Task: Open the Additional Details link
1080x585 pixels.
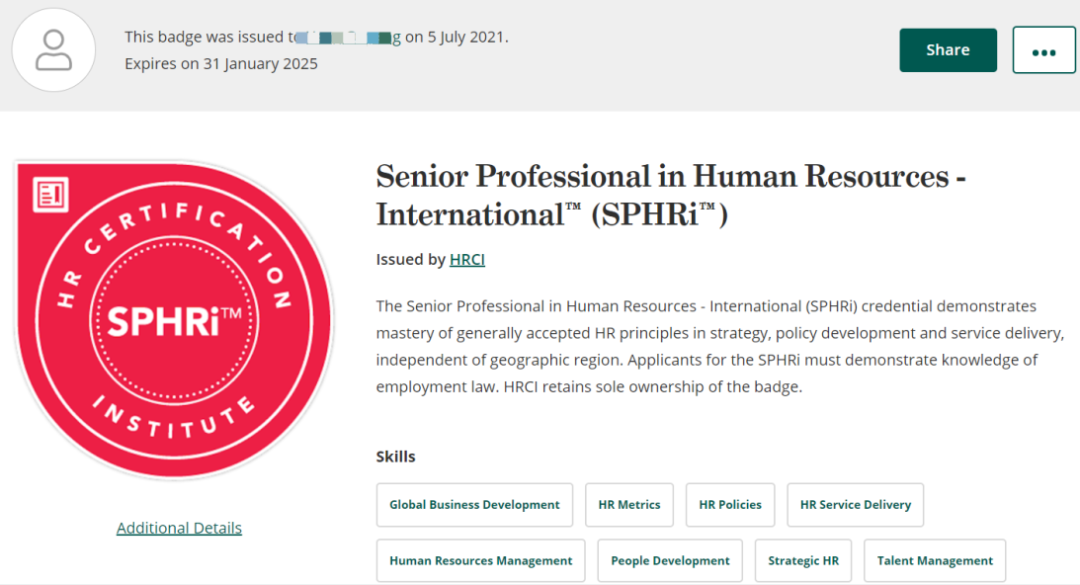Action: [179, 528]
